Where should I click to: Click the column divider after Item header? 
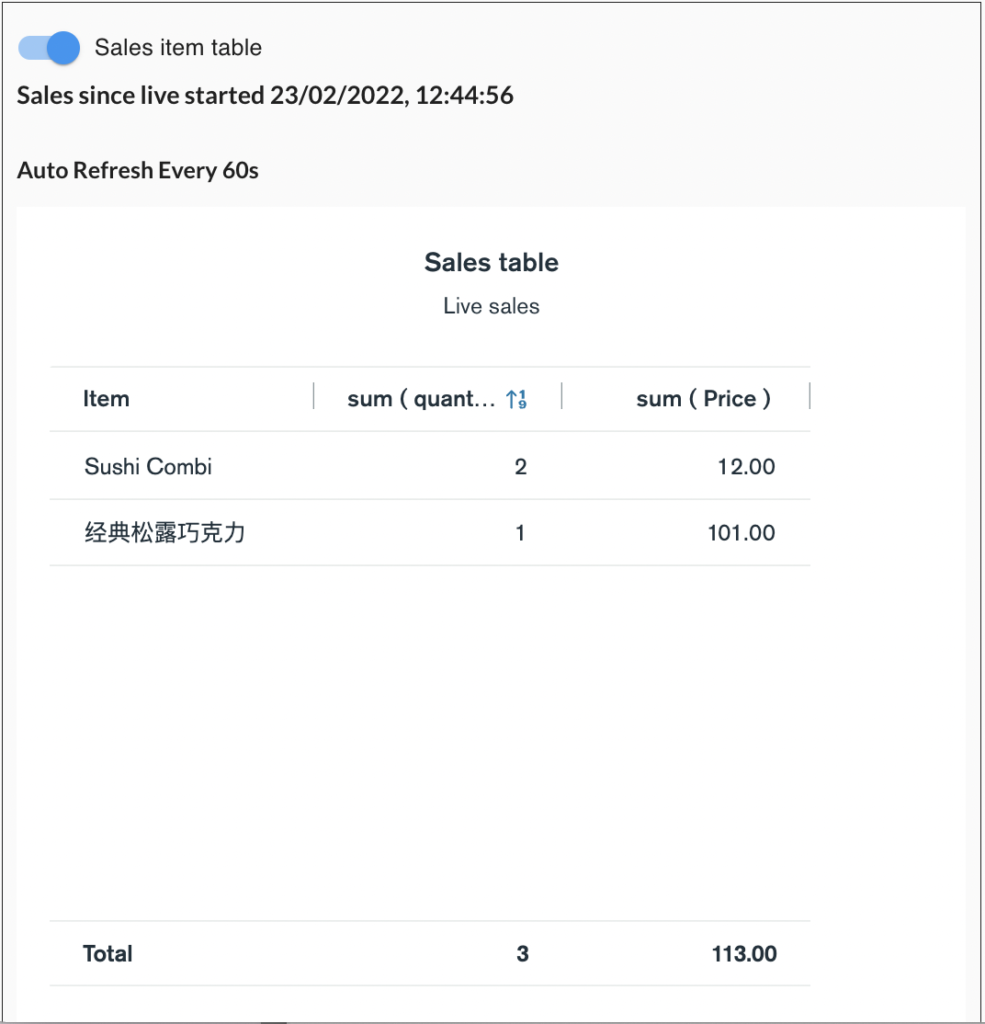[x=313, y=396]
